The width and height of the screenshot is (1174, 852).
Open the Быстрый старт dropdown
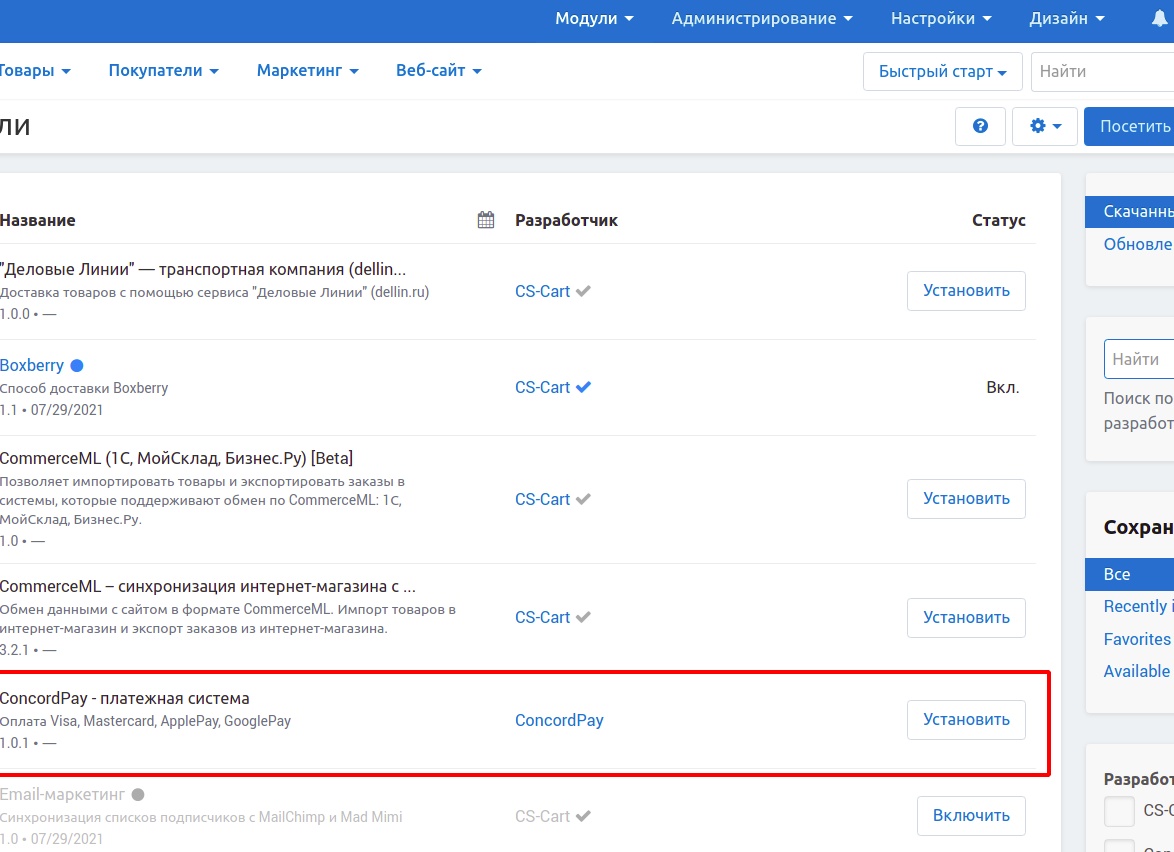943,71
